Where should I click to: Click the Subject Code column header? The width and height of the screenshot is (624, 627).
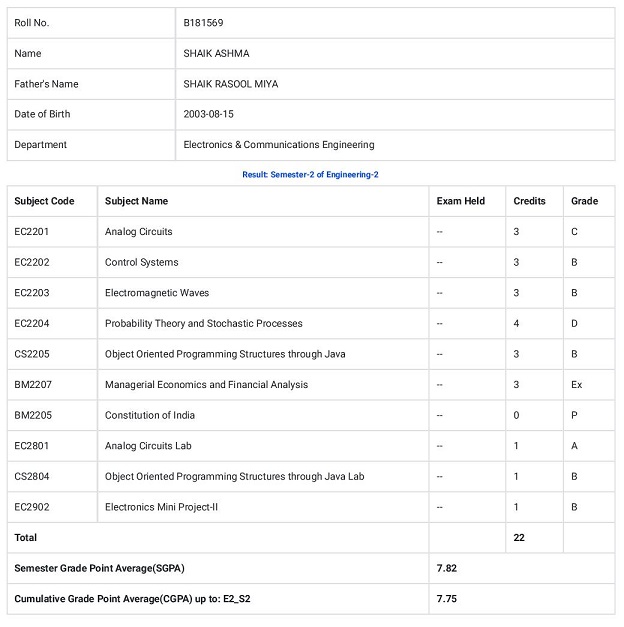tap(44, 201)
